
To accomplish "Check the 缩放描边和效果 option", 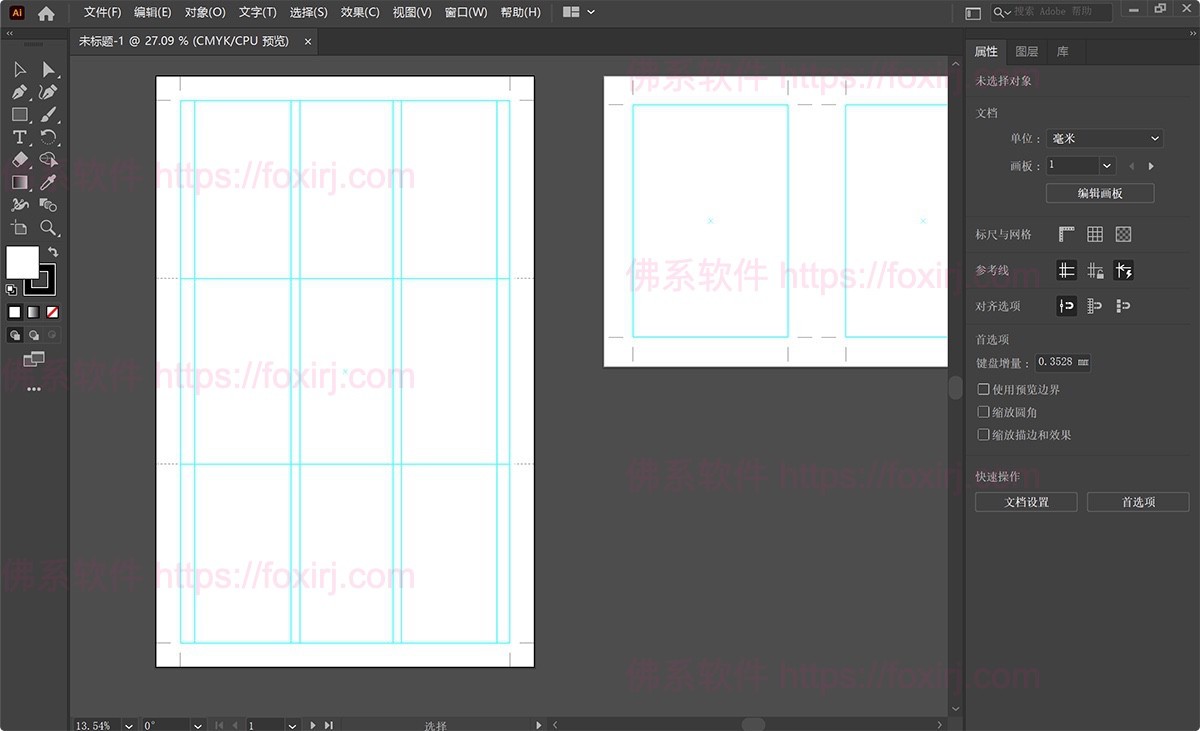I will [x=983, y=434].
